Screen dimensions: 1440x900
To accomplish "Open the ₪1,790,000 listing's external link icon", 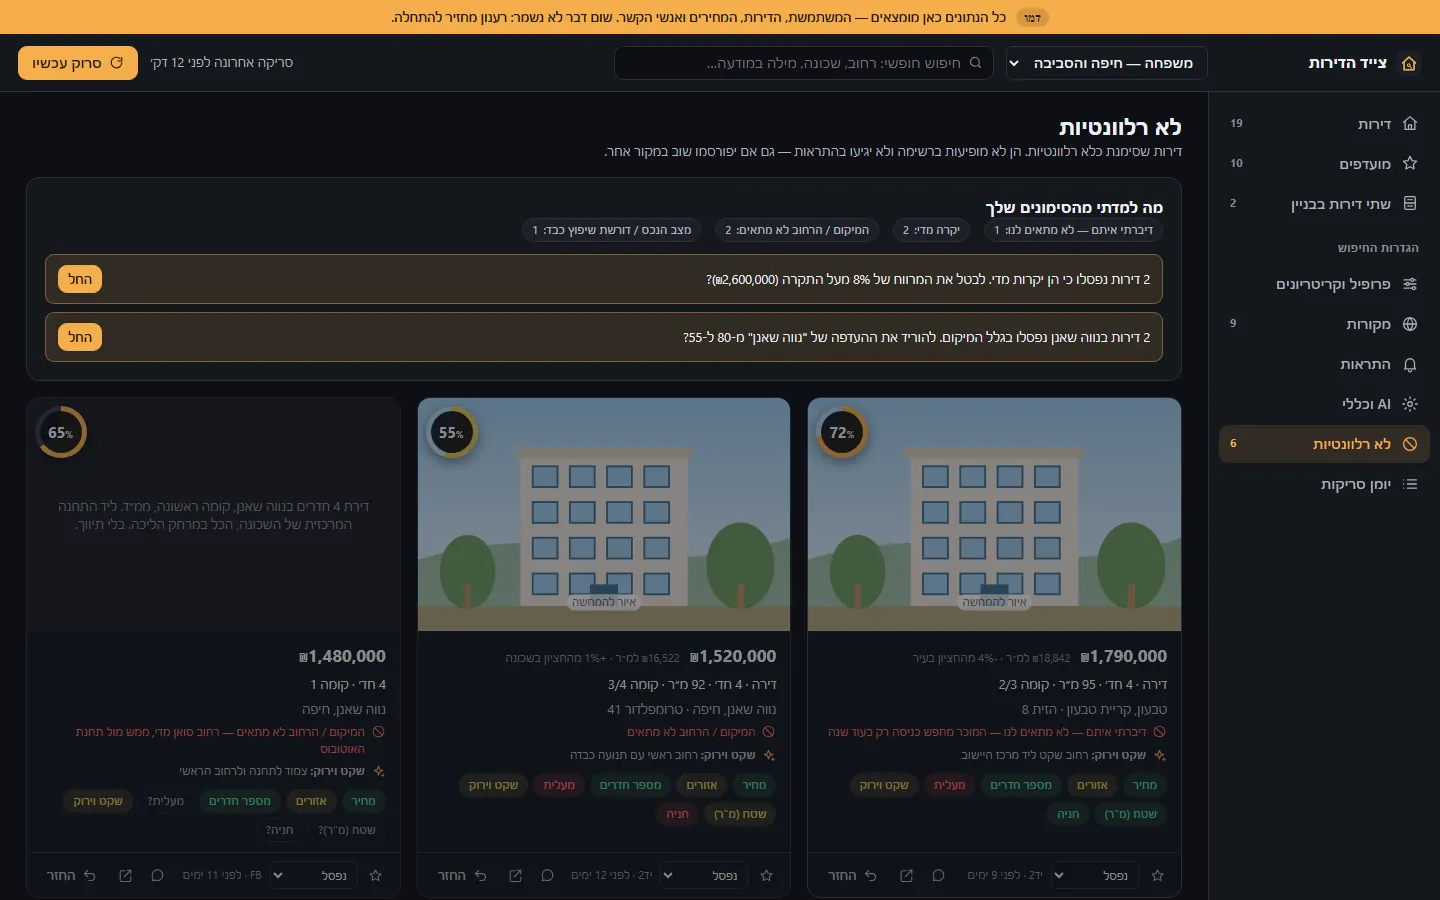I will tap(906, 875).
